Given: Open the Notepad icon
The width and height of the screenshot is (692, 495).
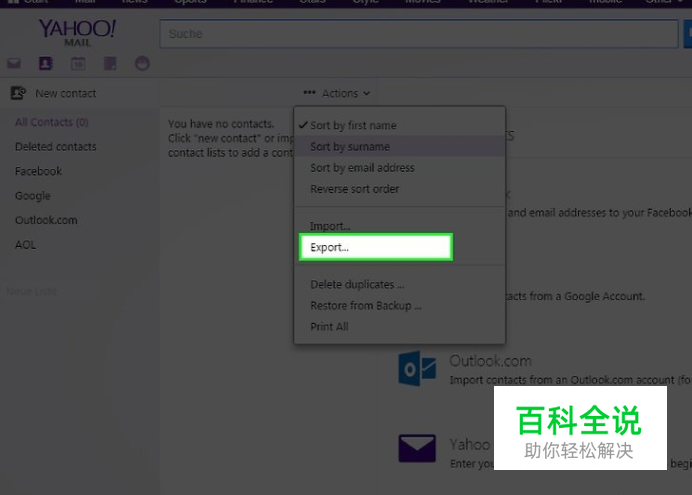Looking at the screenshot, I should point(110,64).
